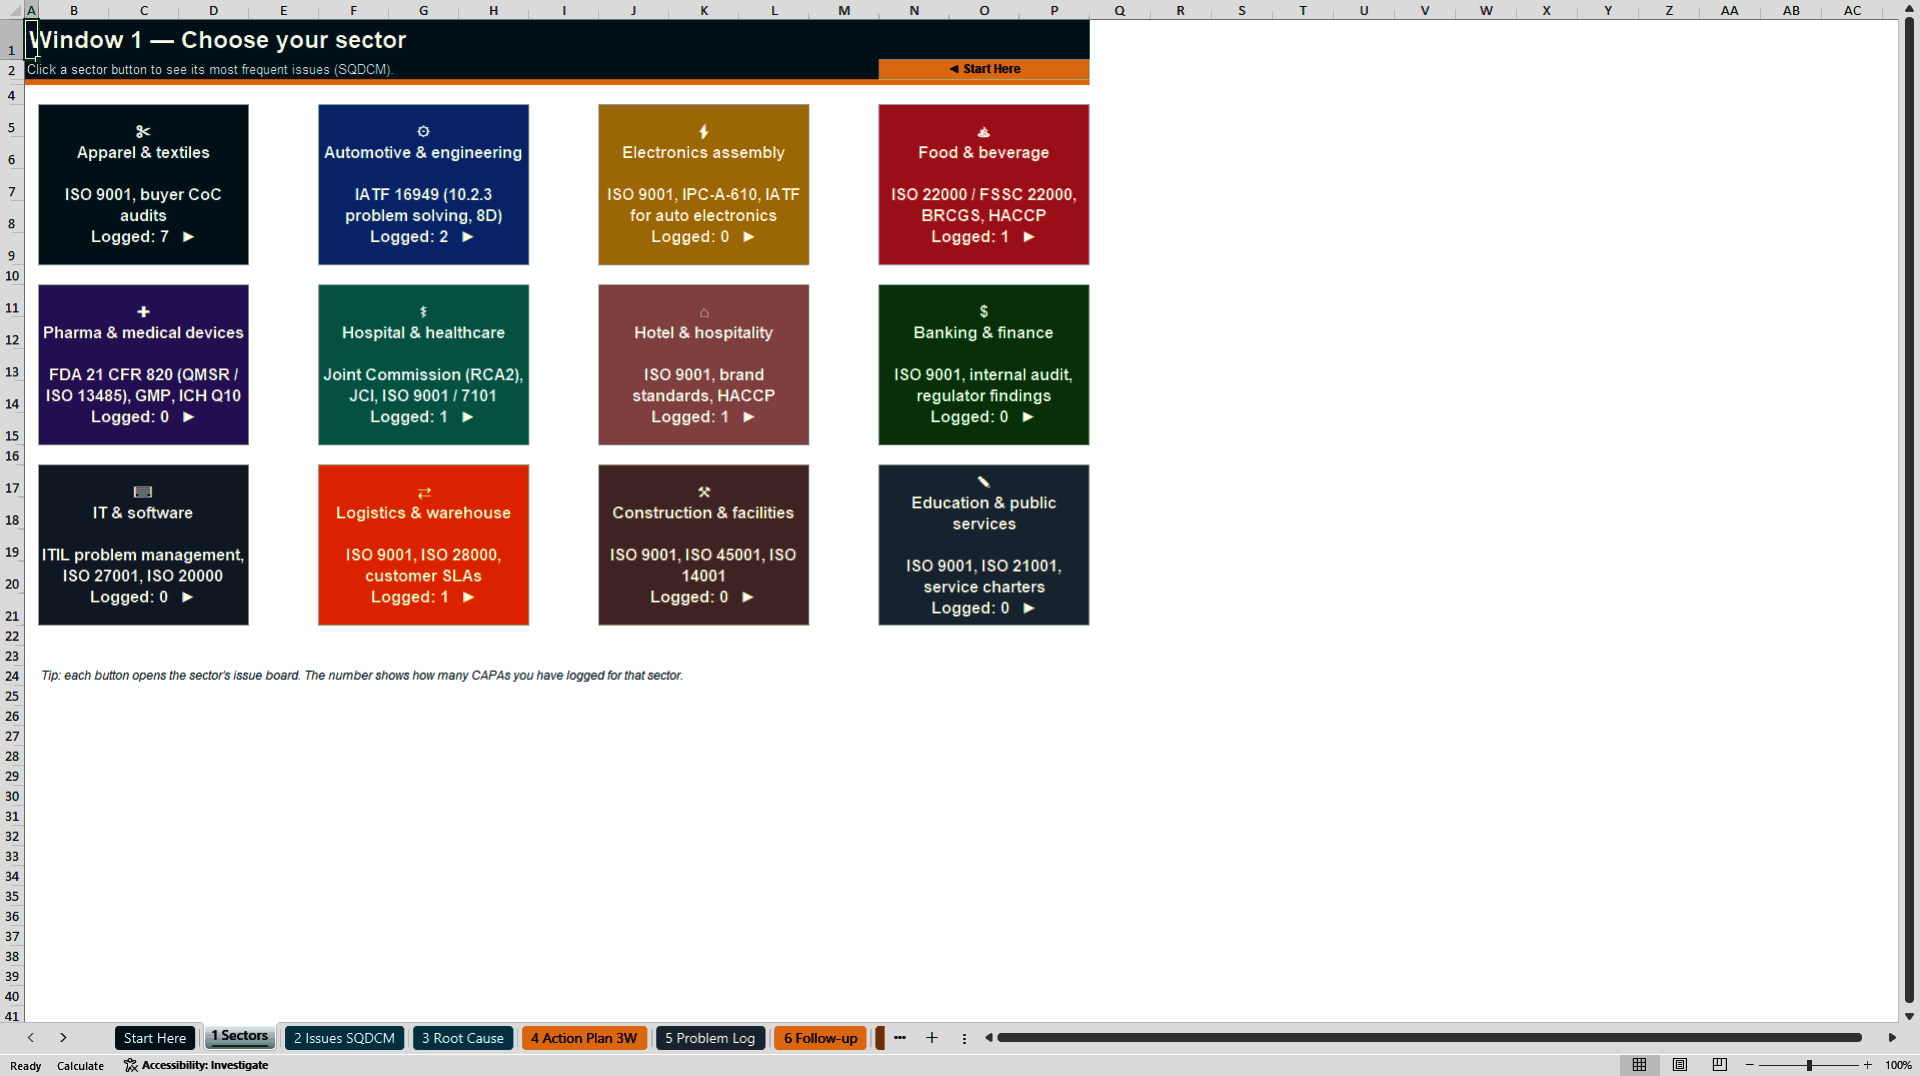Click the medical staff icon on Hospital card

(423, 311)
